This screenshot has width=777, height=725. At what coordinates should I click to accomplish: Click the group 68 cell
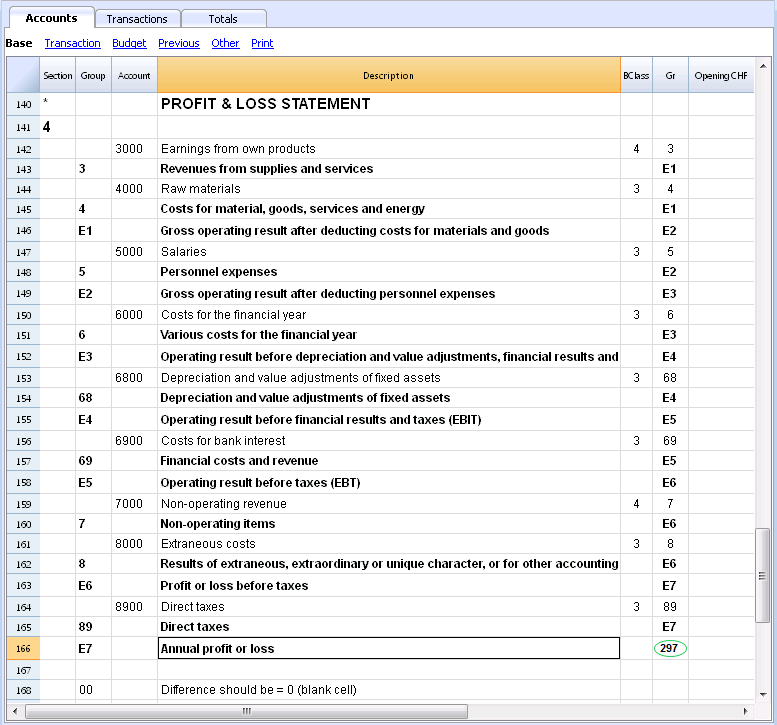click(93, 397)
